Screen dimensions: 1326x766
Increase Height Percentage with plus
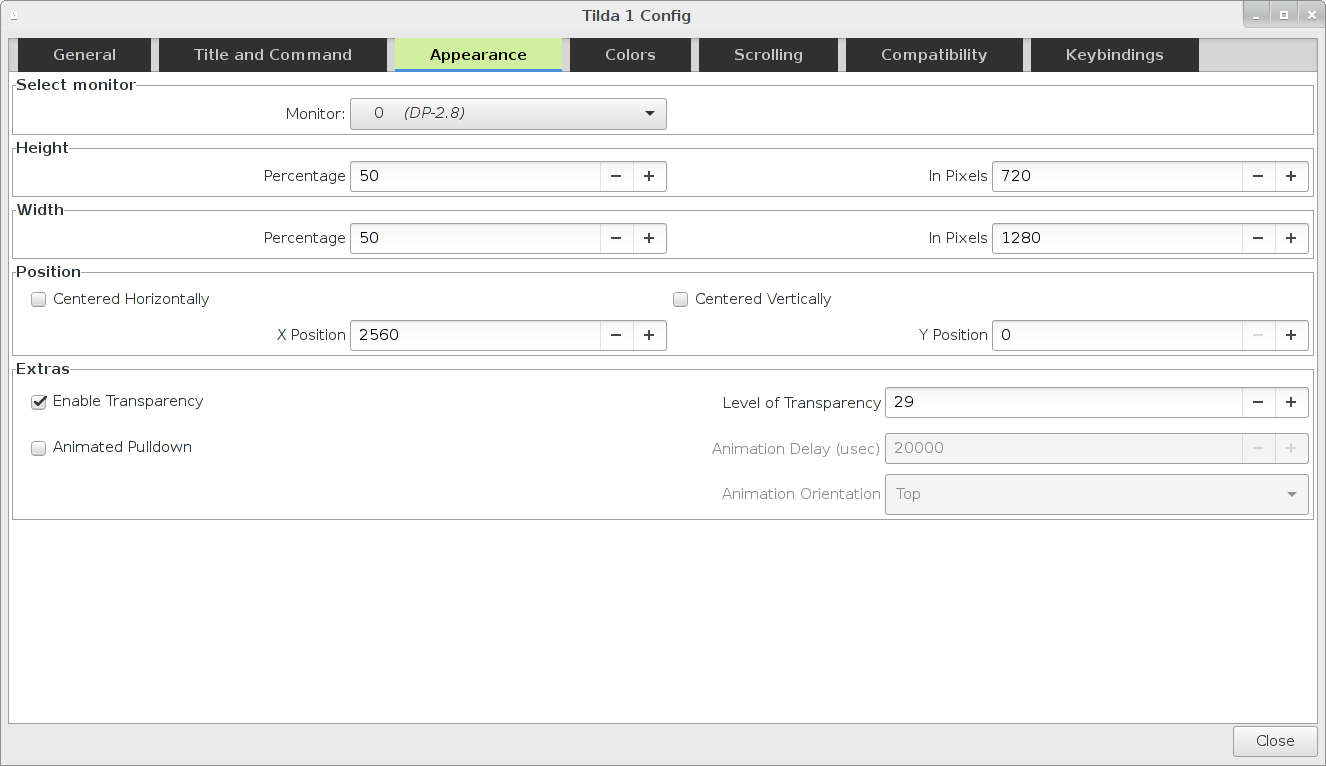[649, 176]
